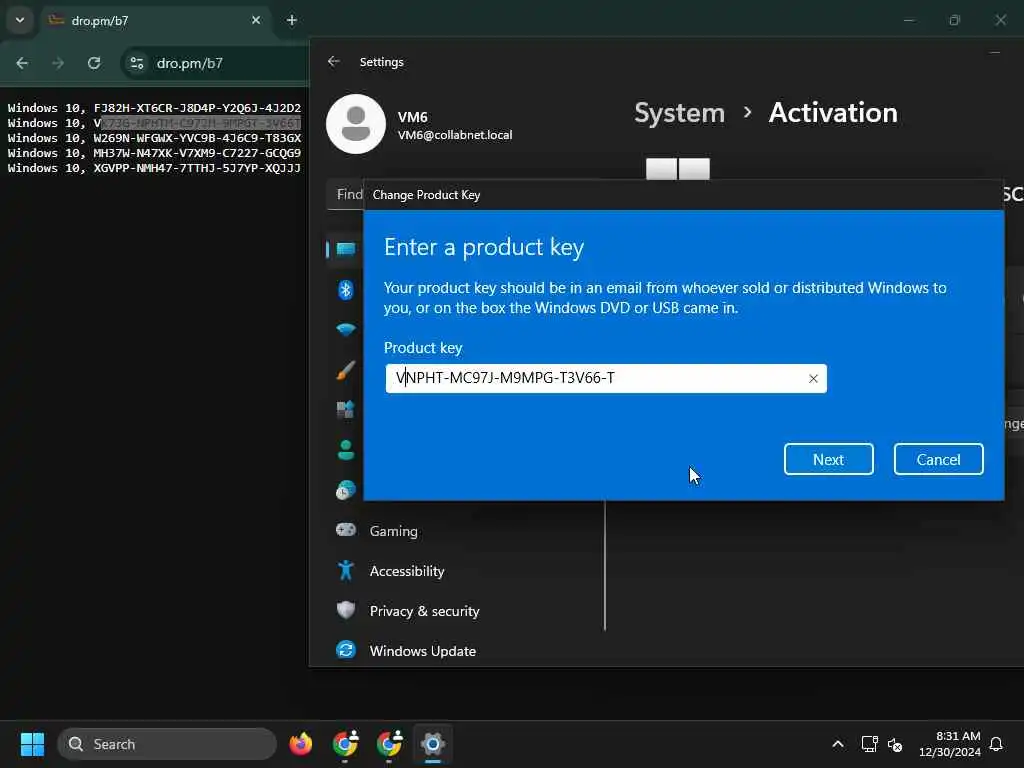Open Privacy & security settings category
1024x768 pixels.
[x=424, y=611]
